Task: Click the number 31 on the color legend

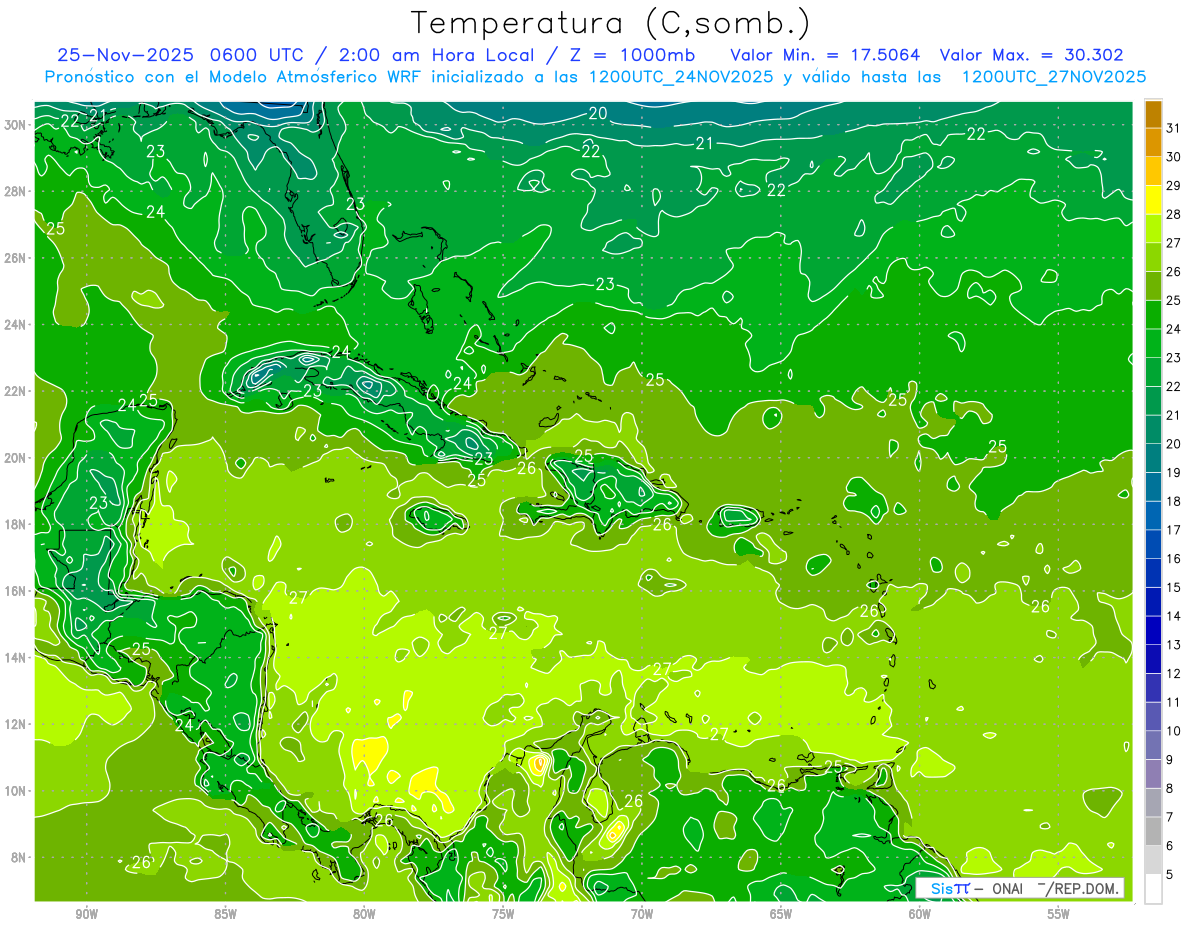Action: pyautogui.click(x=1174, y=127)
